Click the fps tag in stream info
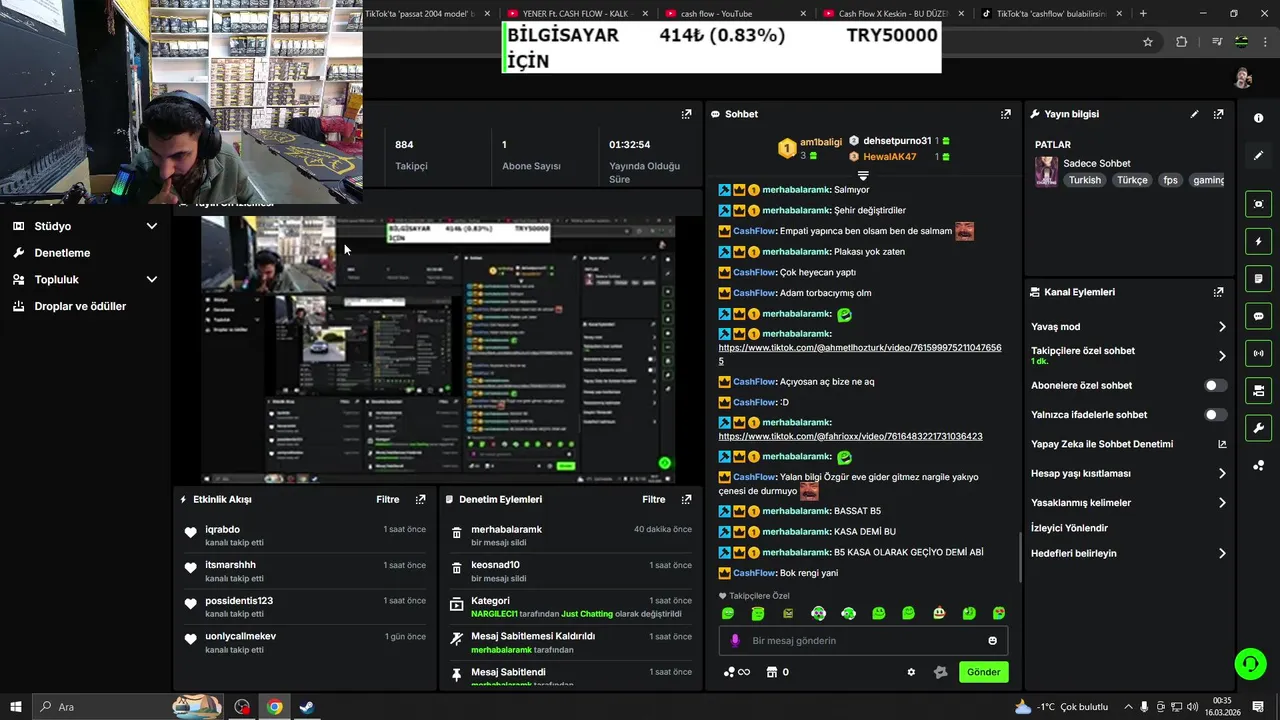 (1170, 180)
